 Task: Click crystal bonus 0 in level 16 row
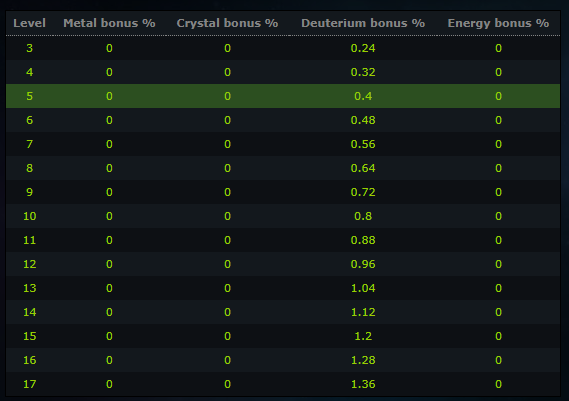pyautogui.click(x=228, y=360)
